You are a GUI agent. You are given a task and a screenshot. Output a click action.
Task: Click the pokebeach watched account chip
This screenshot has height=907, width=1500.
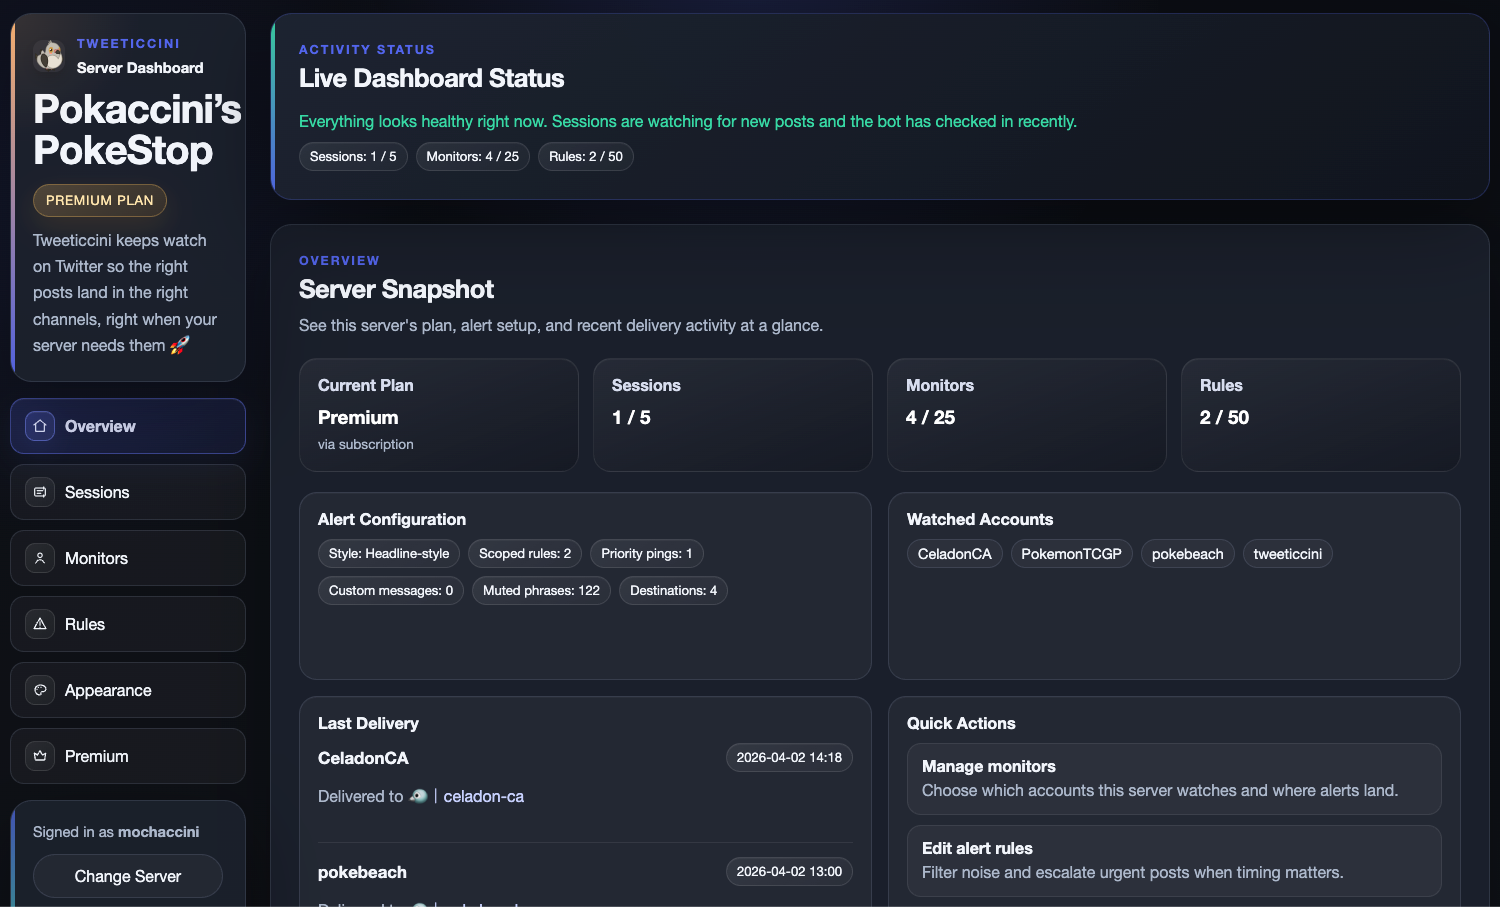point(1188,554)
